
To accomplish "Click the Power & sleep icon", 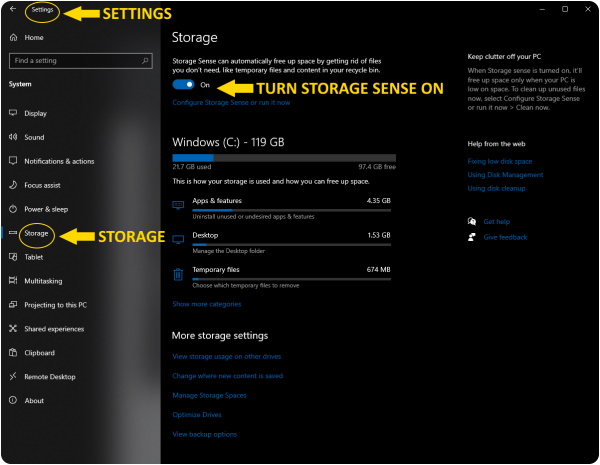I will click(x=13, y=209).
